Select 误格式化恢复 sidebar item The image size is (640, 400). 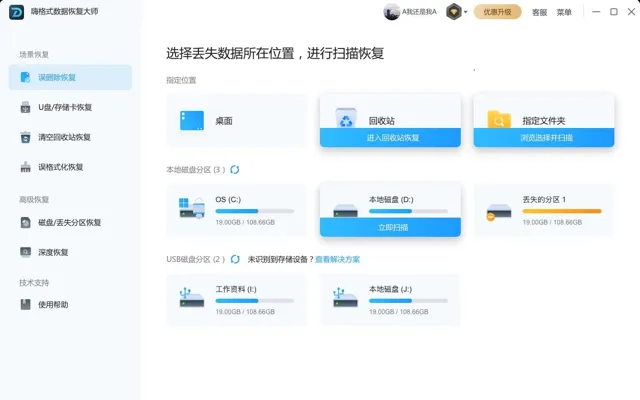point(70,167)
